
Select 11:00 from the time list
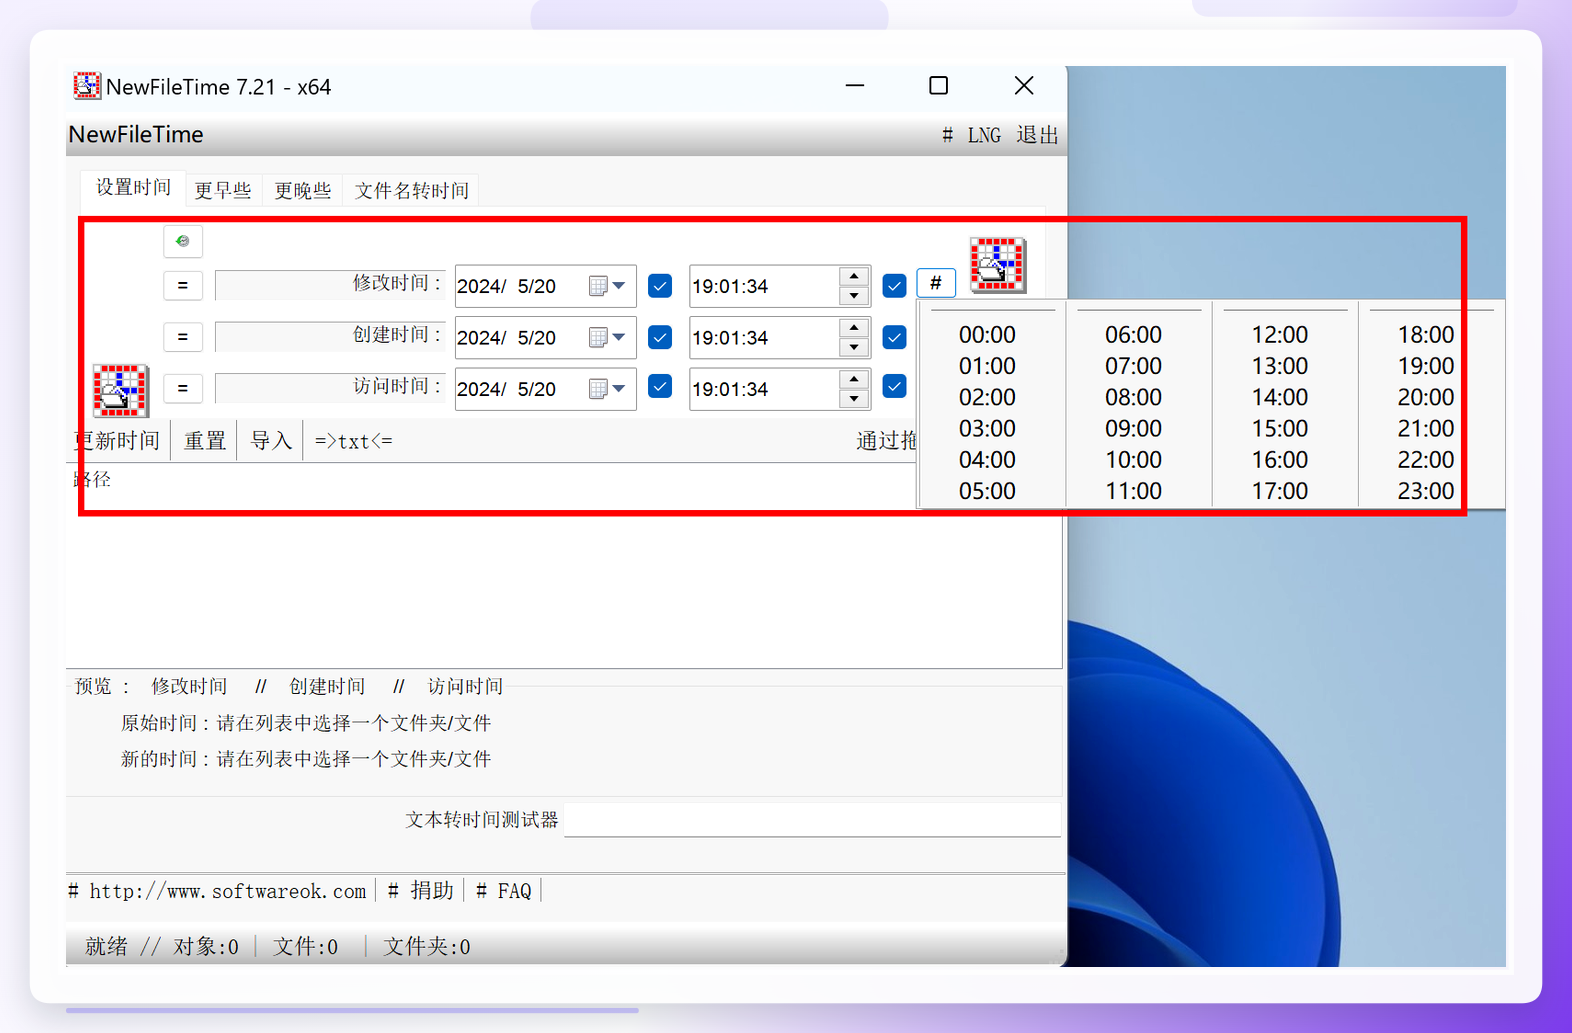coord(1133,491)
